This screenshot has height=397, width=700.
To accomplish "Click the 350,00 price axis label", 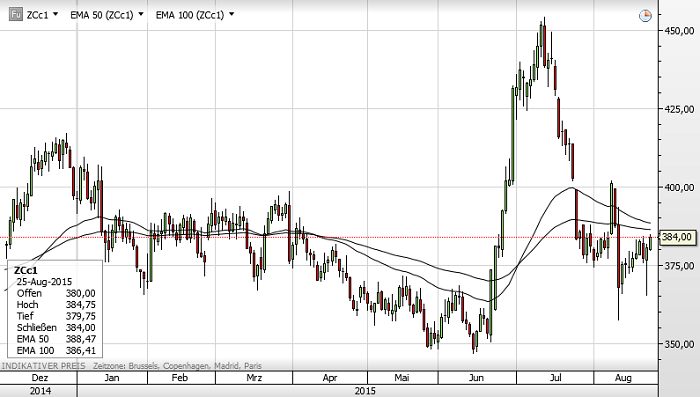I will pos(679,344).
